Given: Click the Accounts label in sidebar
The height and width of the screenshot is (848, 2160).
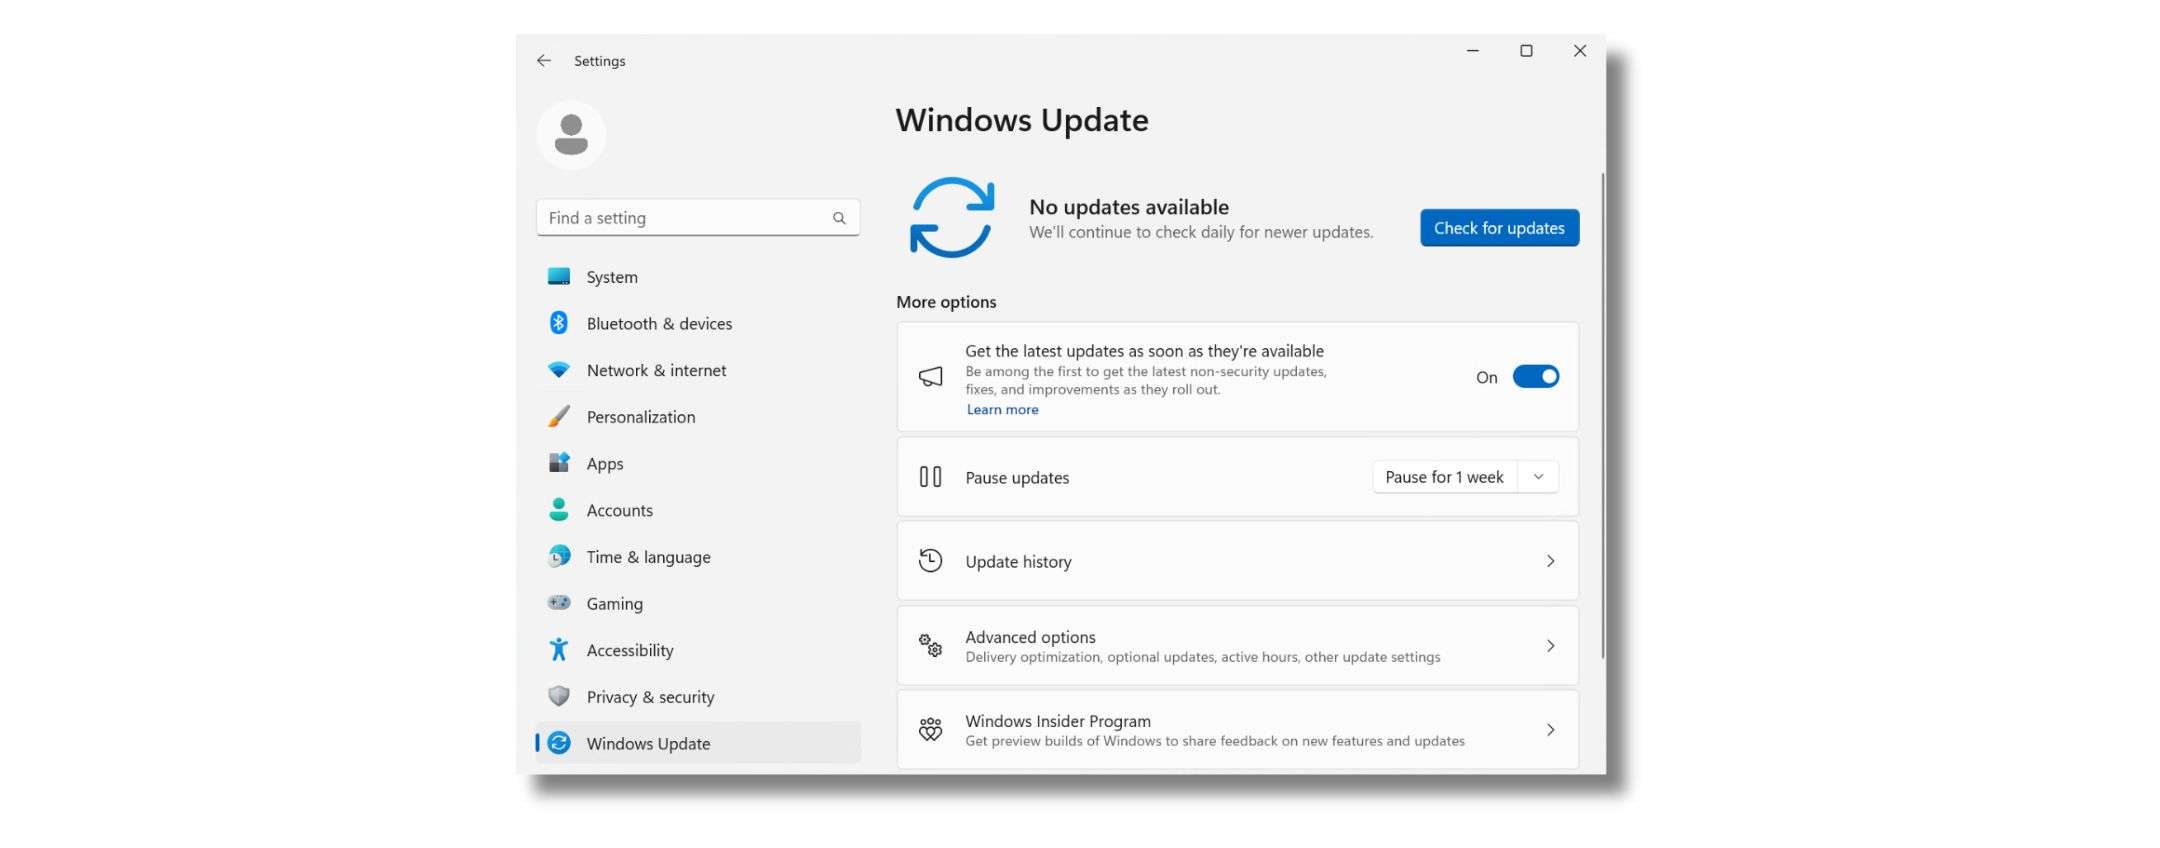Looking at the screenshot, I should point(620,510).
